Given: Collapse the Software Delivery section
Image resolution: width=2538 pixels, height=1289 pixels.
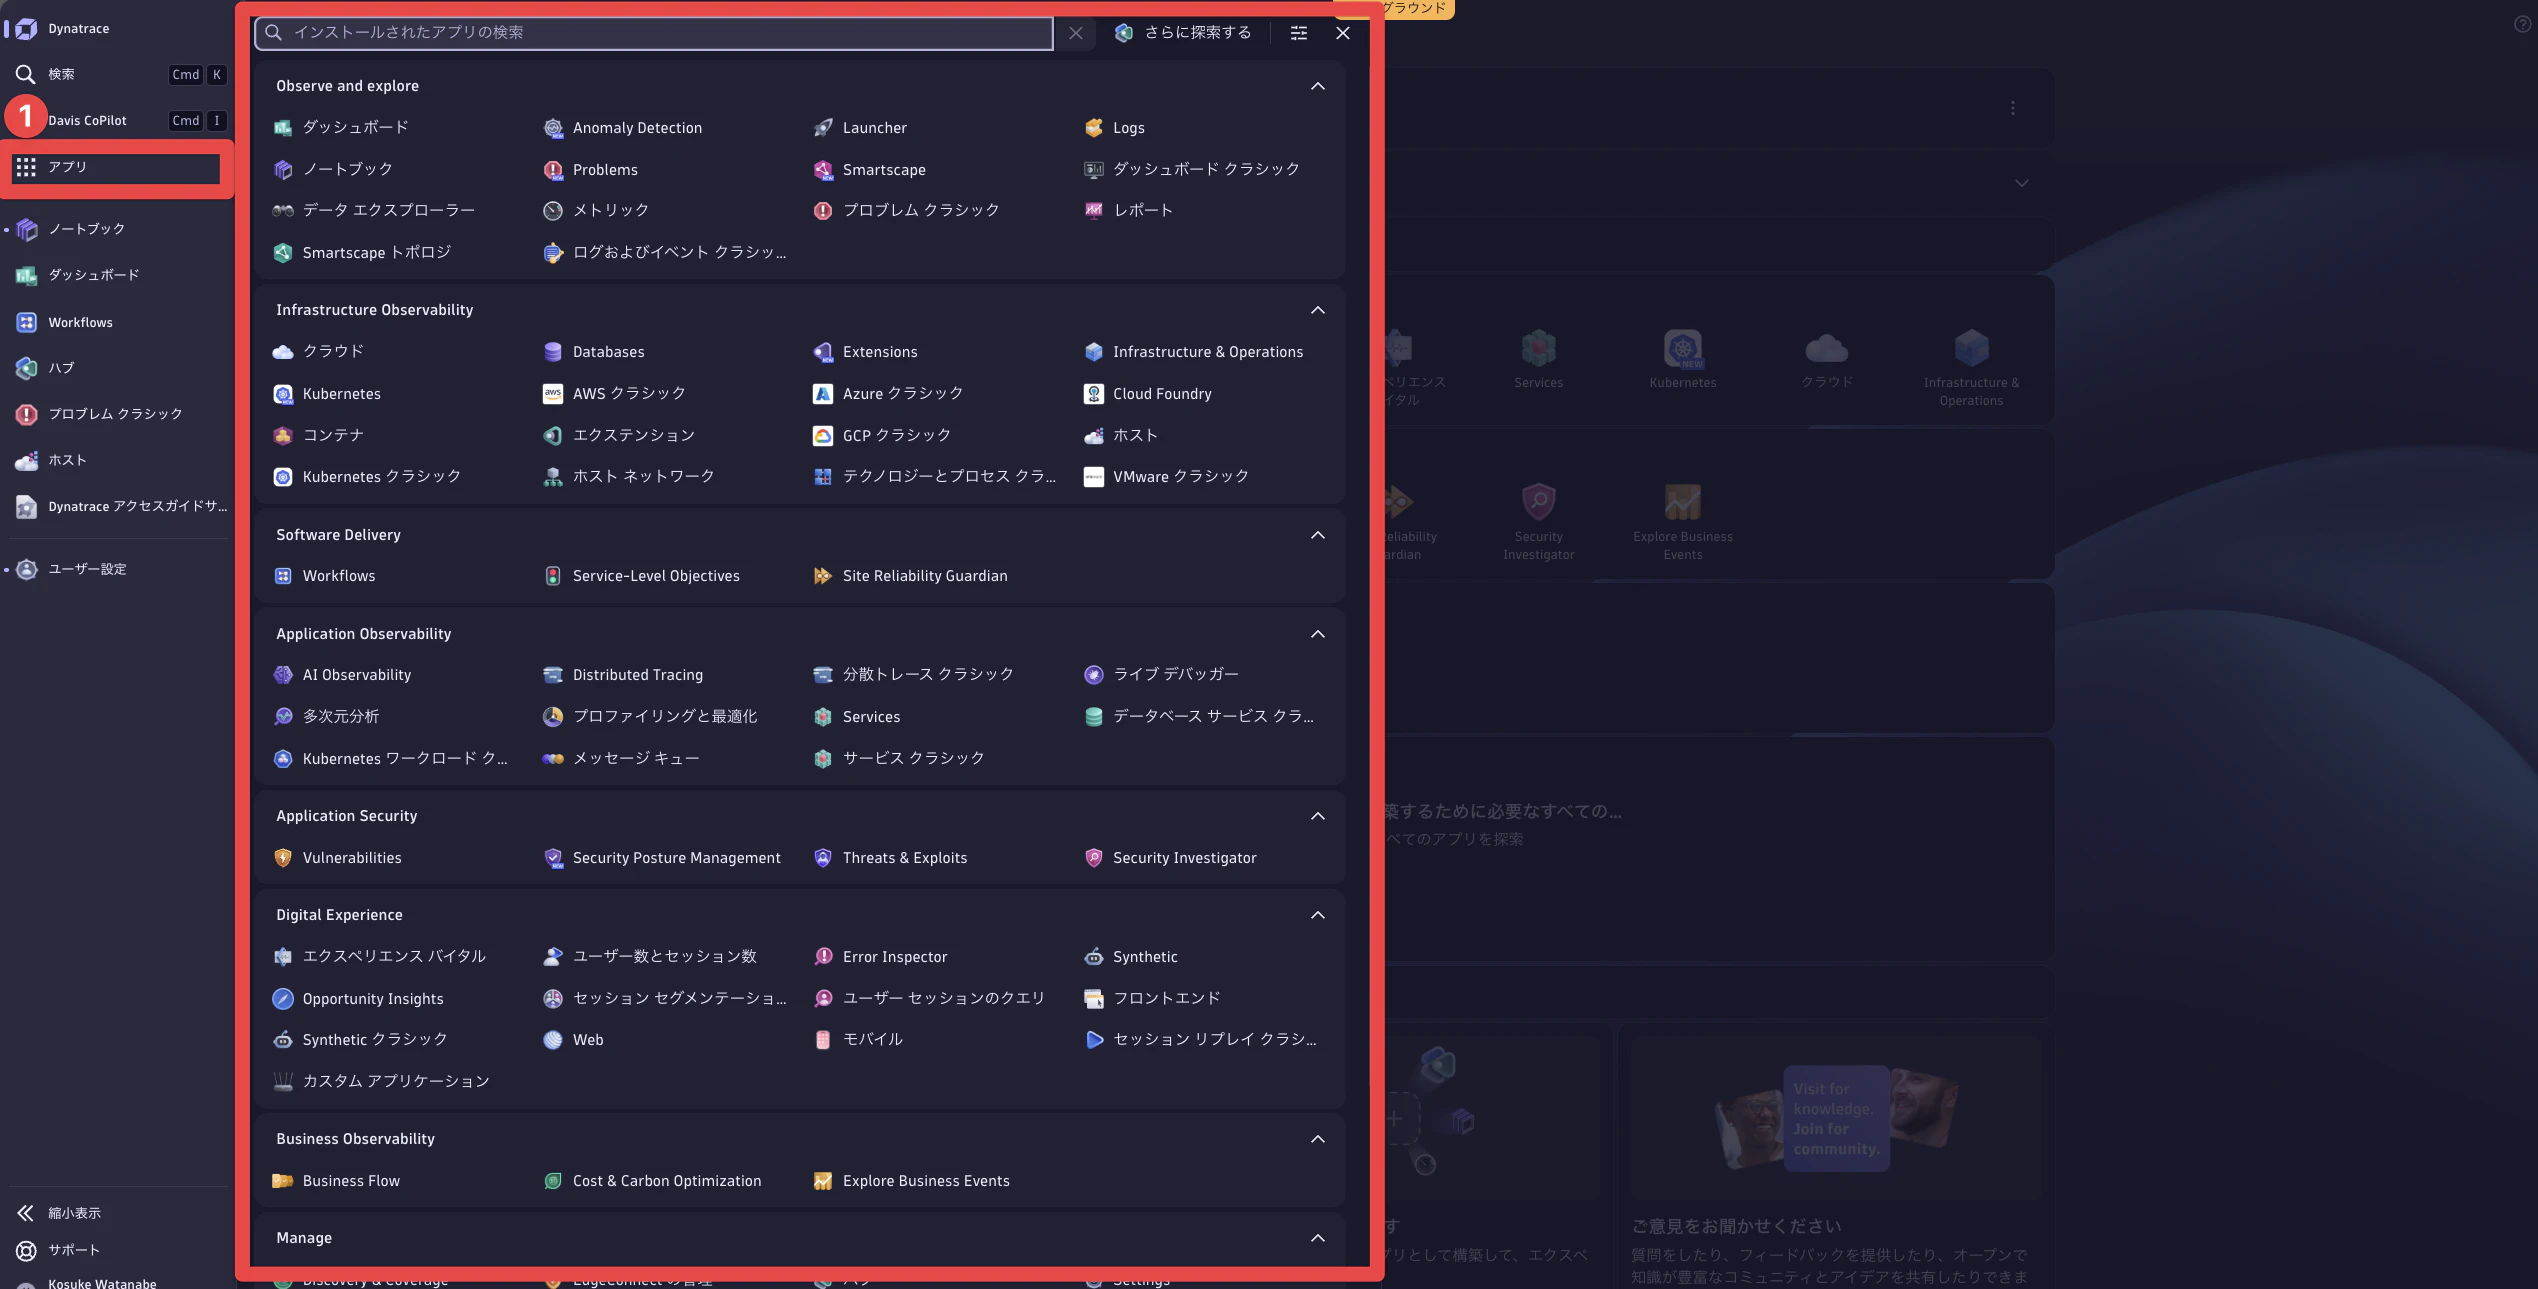Looking at the screenshot, I should 1318,535.
